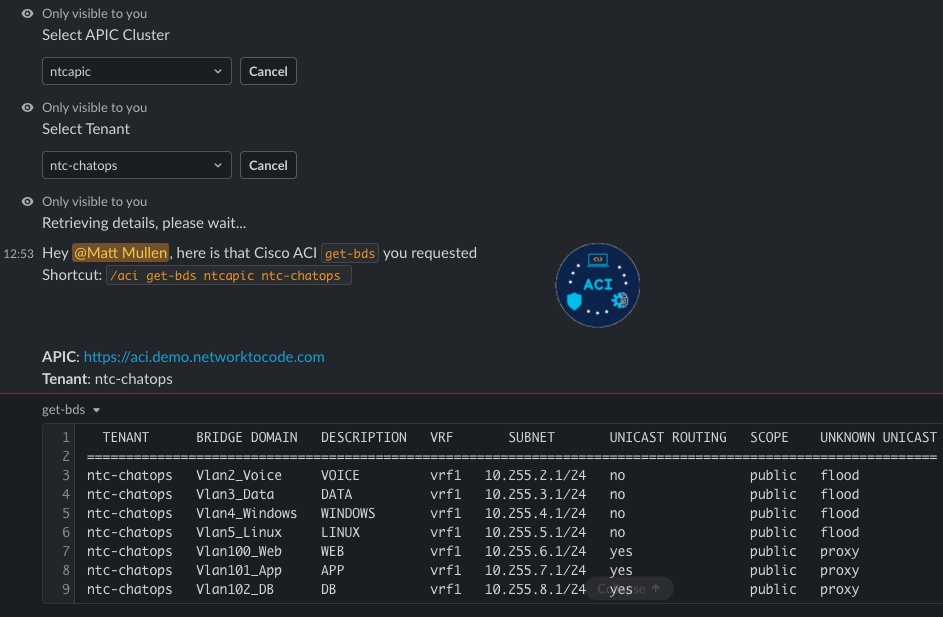943x617 pixels.
Task: Click the eye icon beside Select APIC Cluster
Action: (28, 13)
